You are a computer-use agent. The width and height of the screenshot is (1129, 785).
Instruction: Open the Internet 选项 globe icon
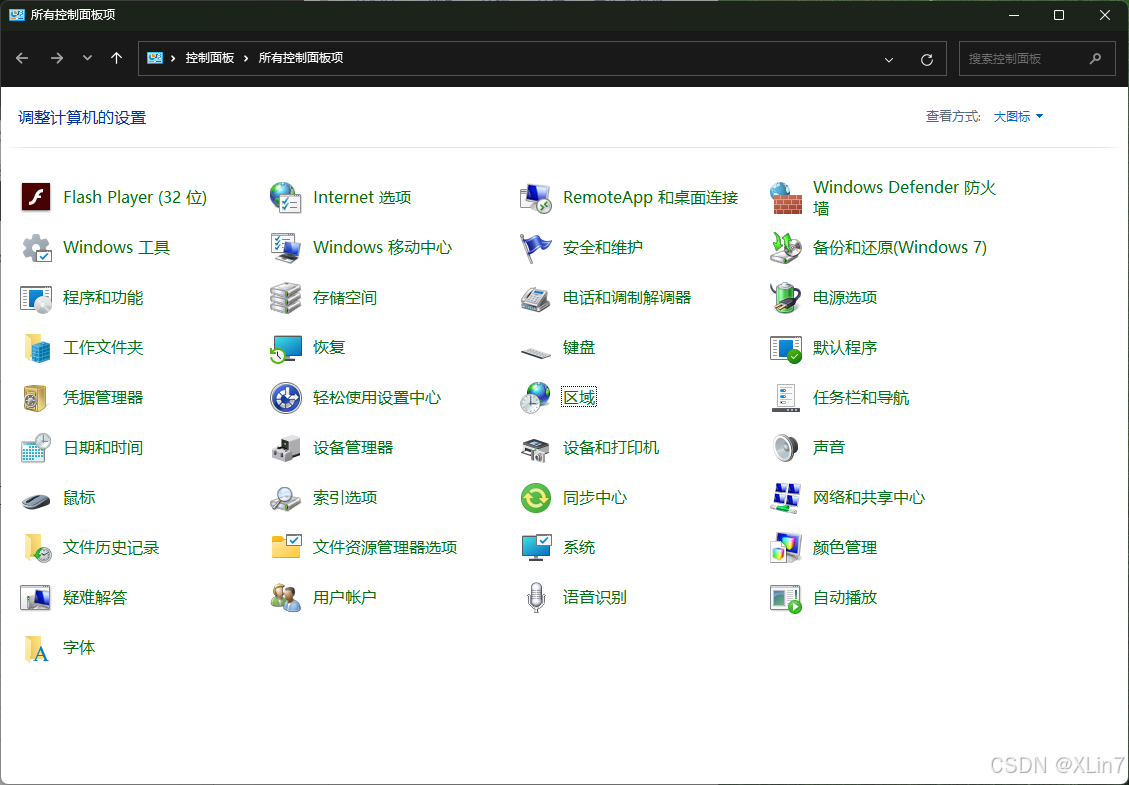tap(286, 197)
